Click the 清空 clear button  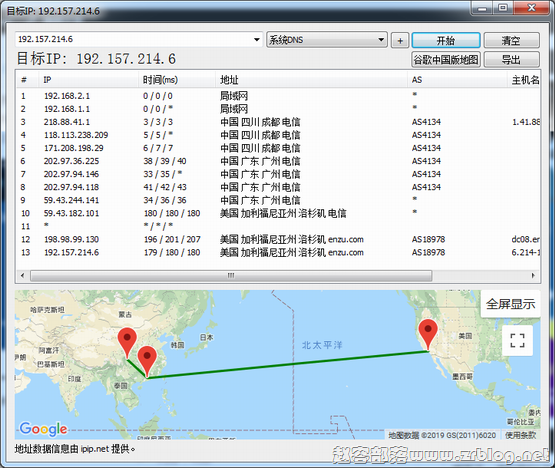(x=511, y=40)
